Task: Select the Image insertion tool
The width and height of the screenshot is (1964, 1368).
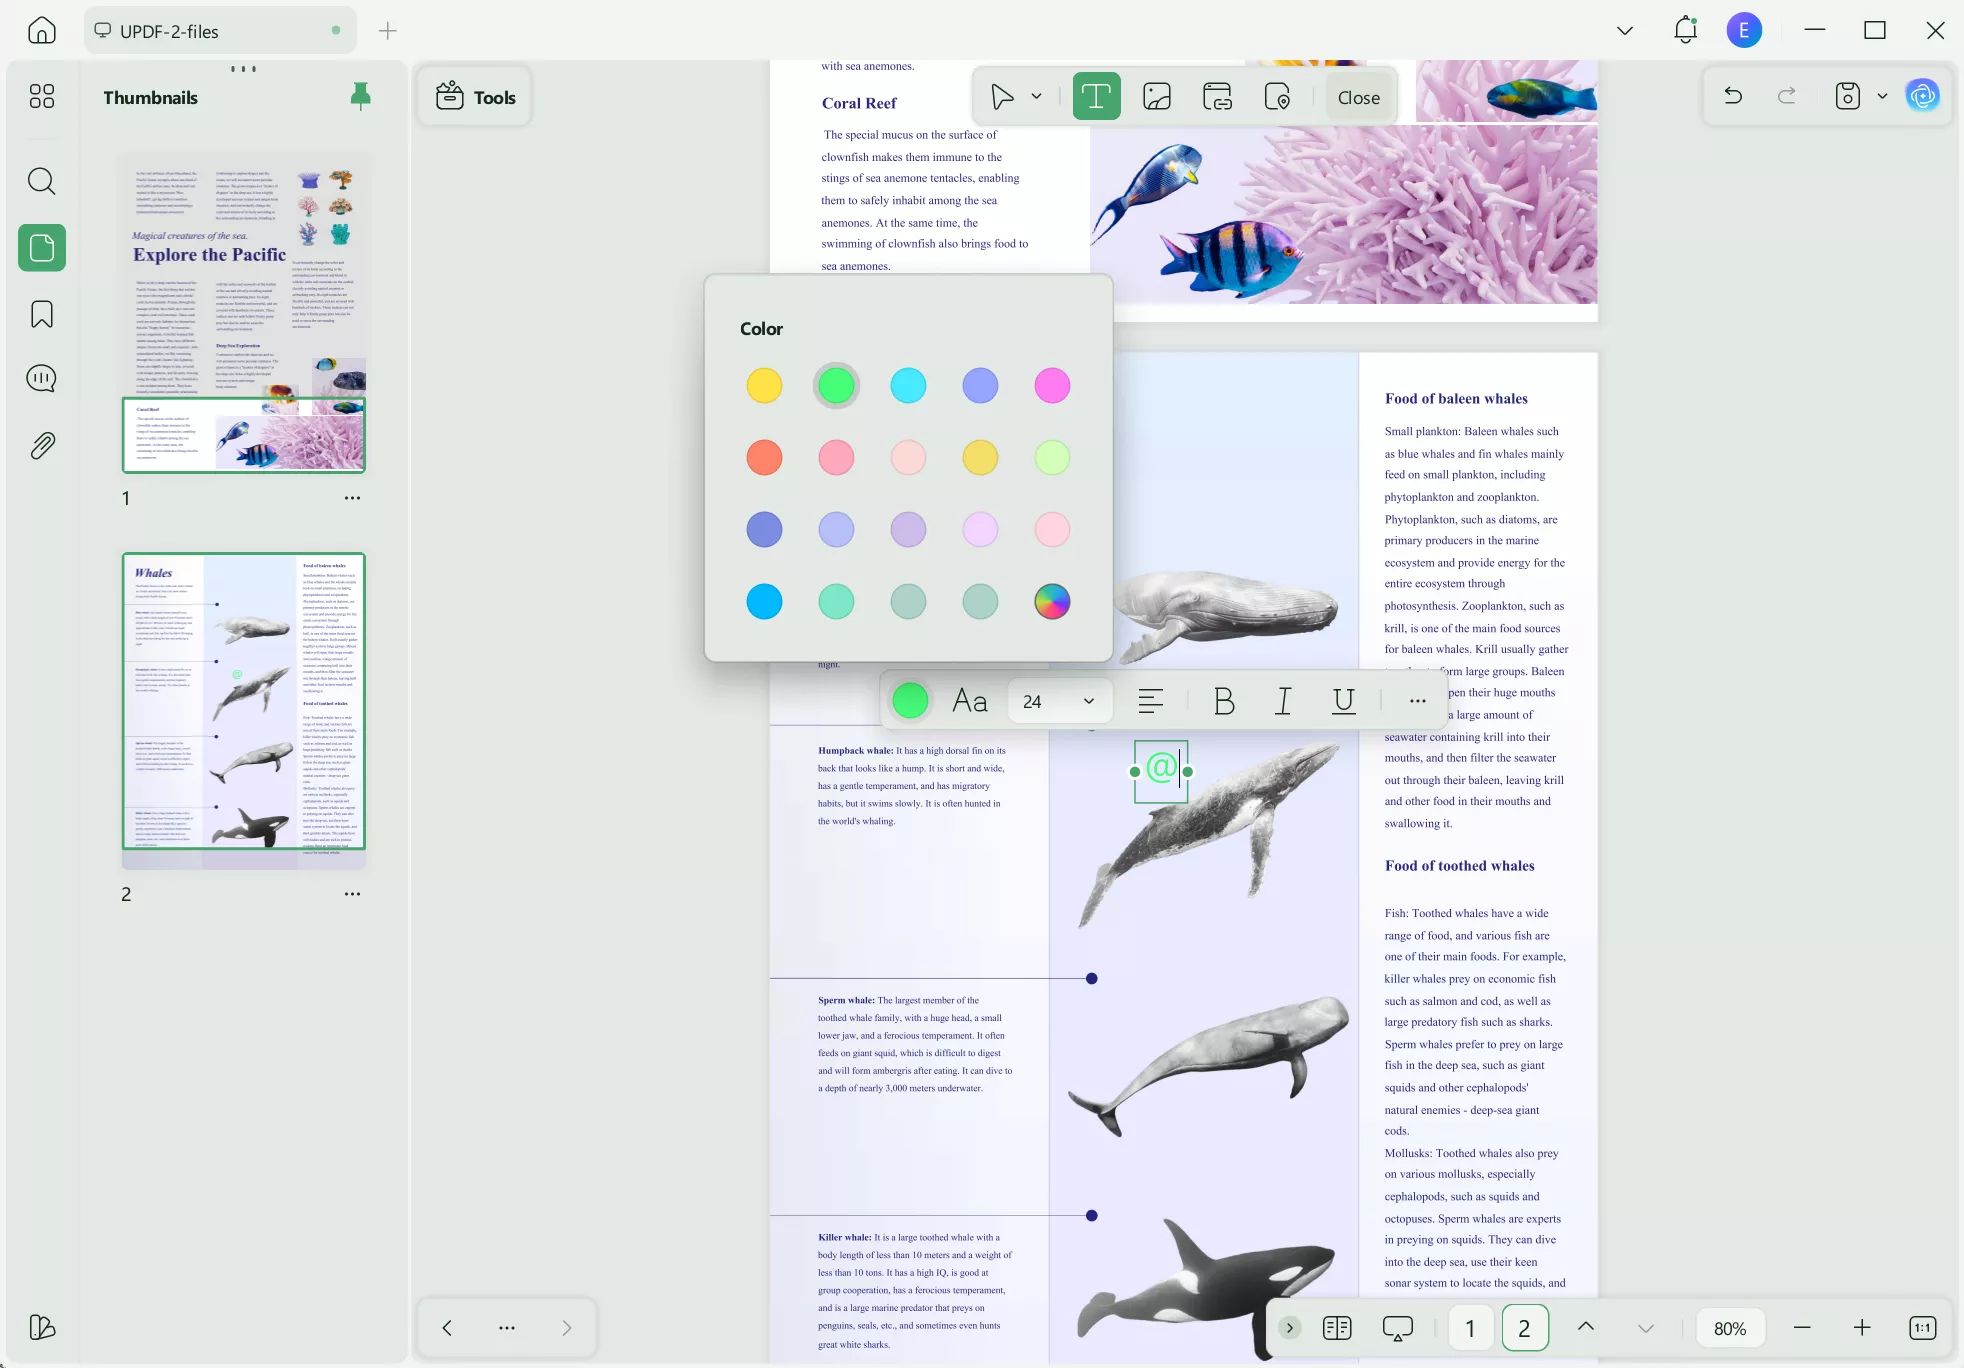Action: point(1156,96)
